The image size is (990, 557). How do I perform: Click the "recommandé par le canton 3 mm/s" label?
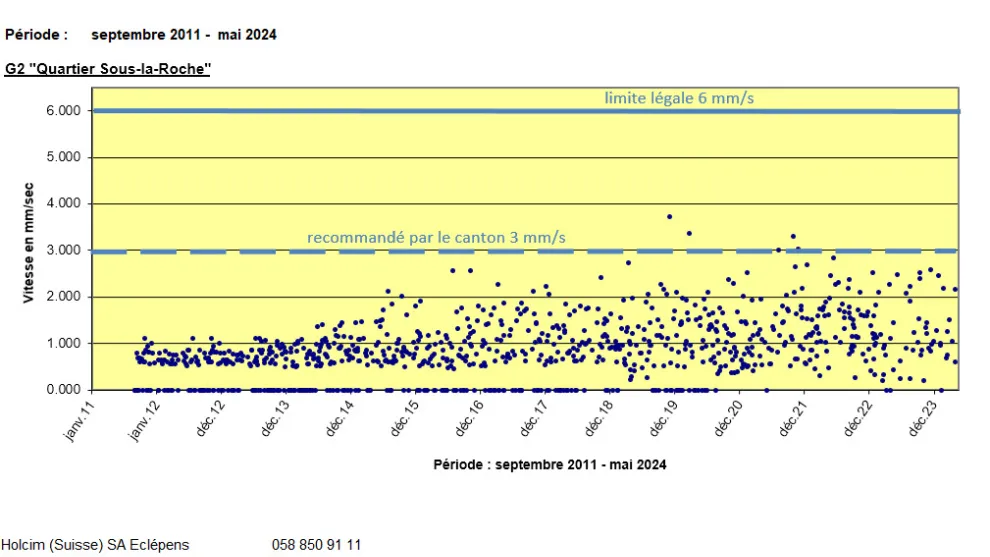click(436, 237)
